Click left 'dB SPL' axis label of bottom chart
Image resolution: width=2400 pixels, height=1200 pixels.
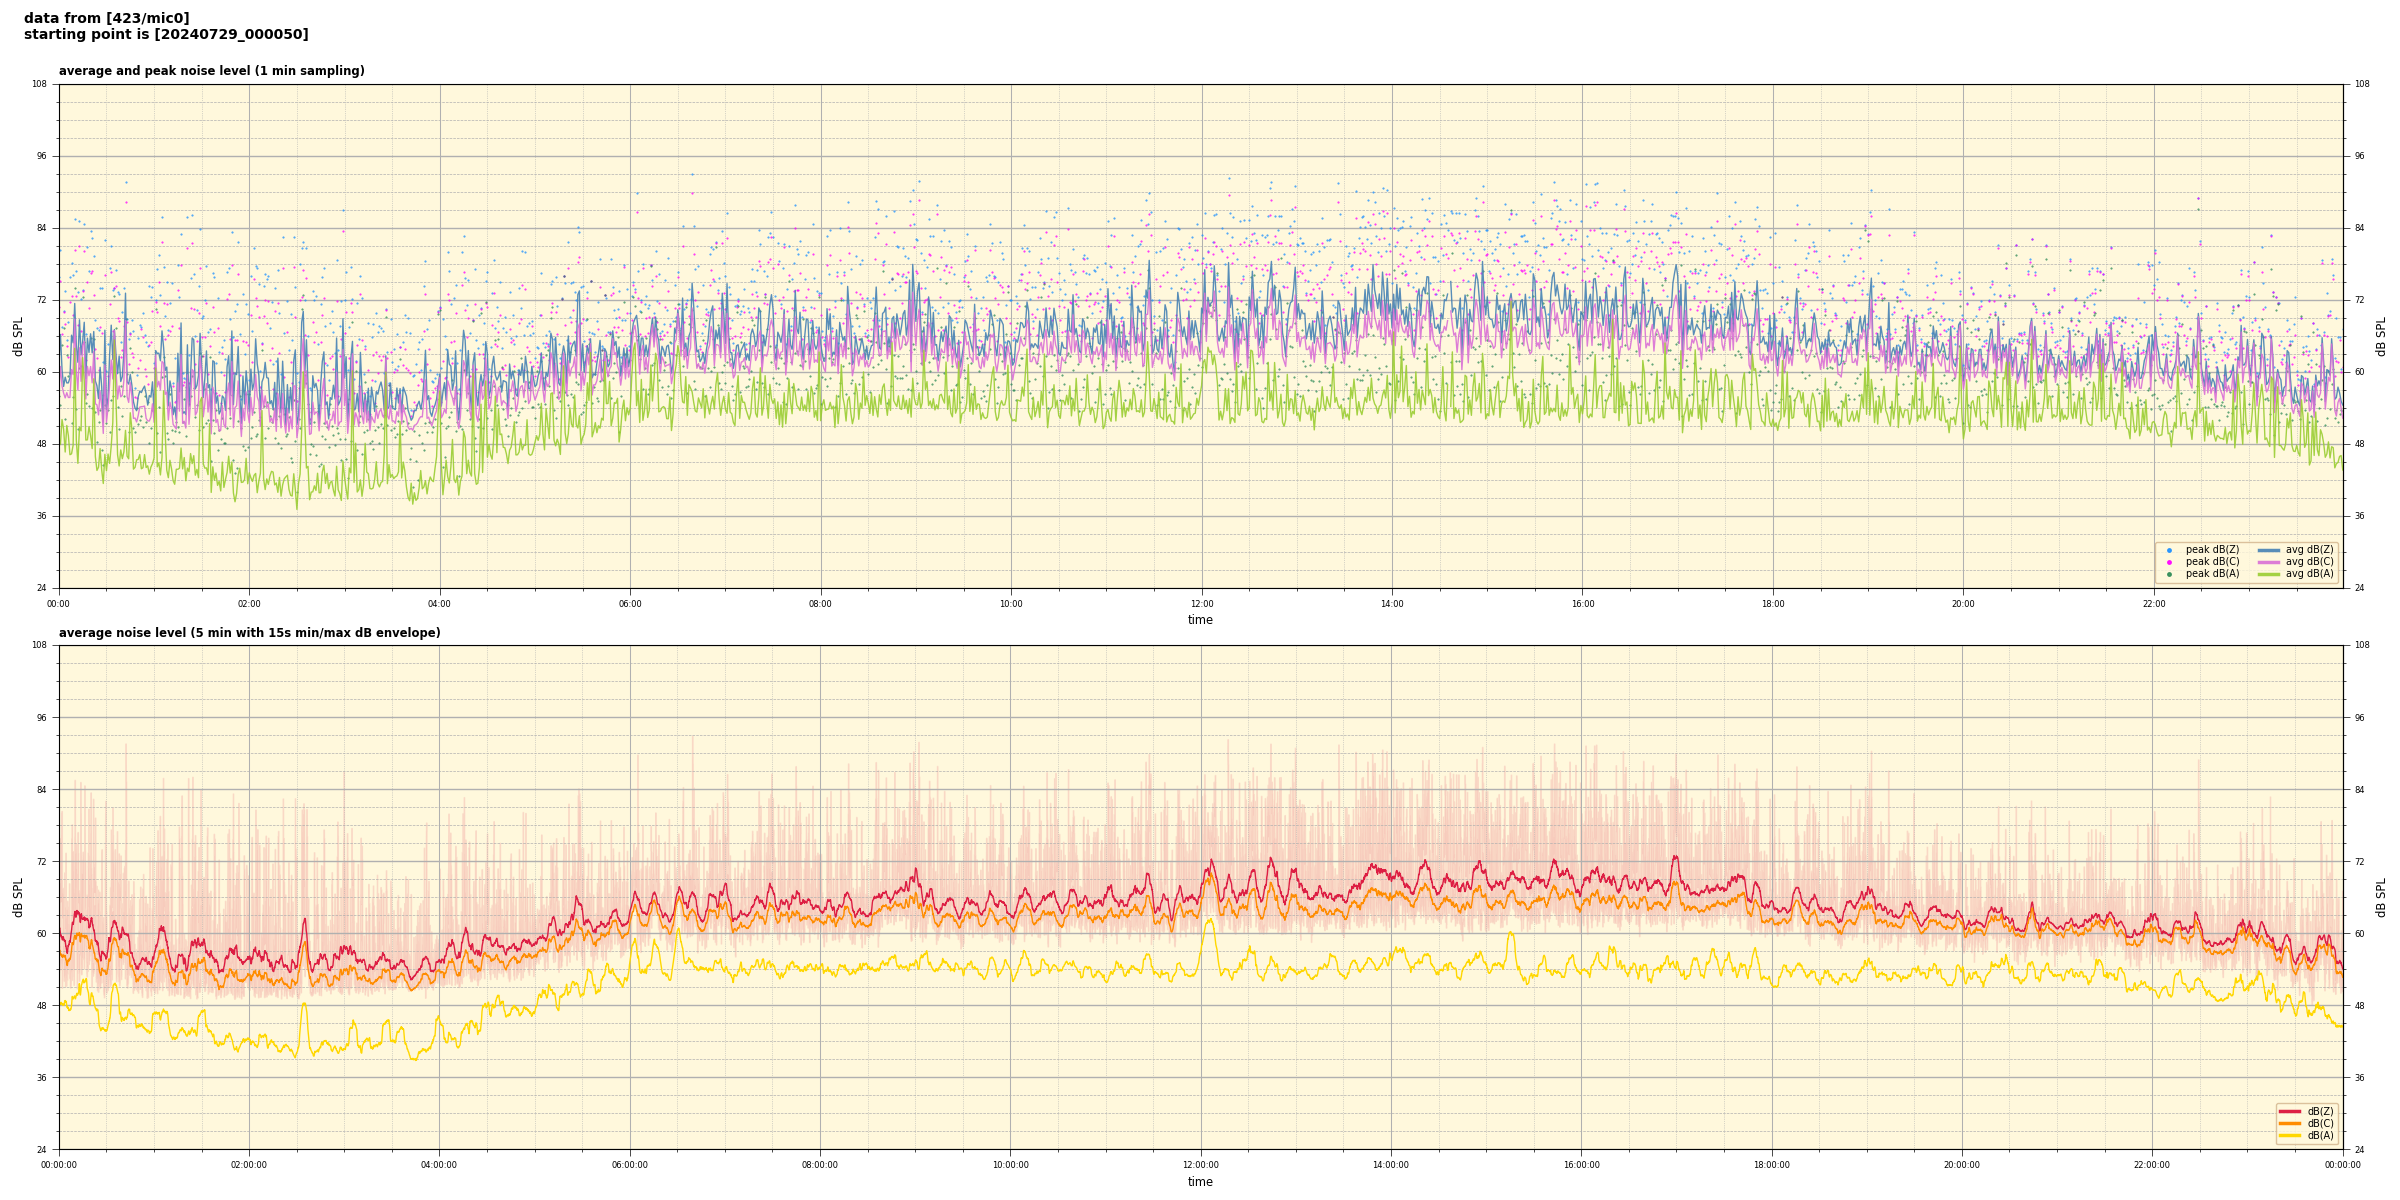(x=18, y=897)
